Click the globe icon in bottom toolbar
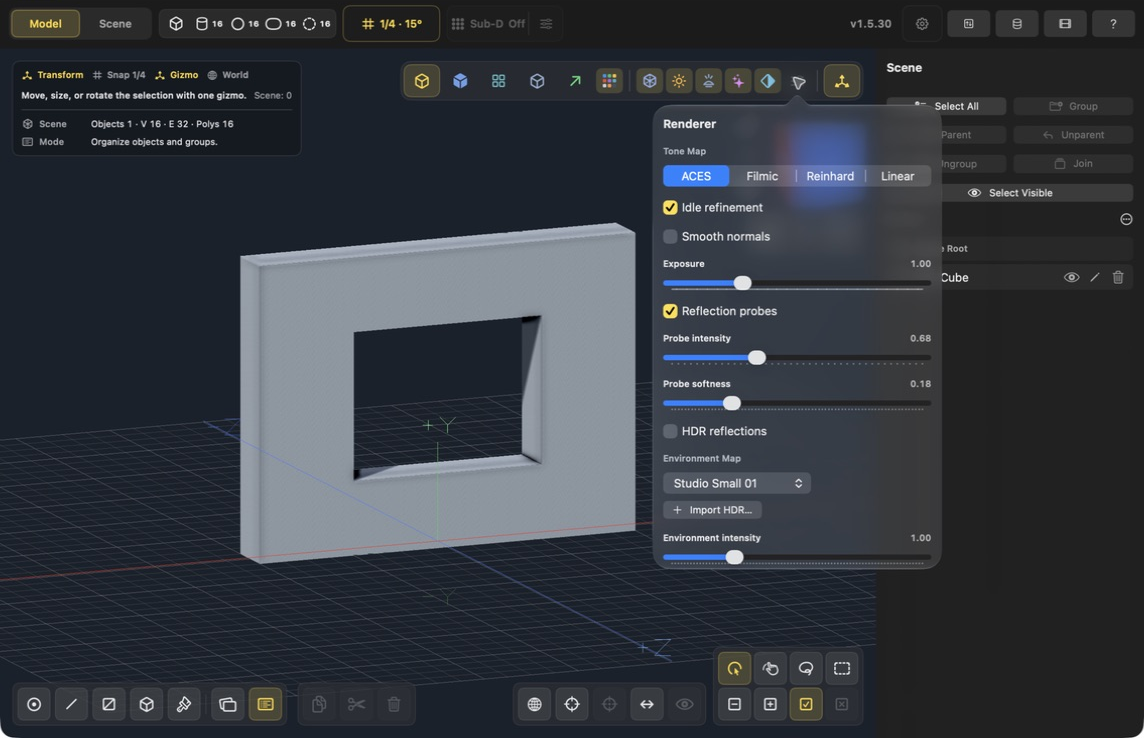 tap(535, 704)
